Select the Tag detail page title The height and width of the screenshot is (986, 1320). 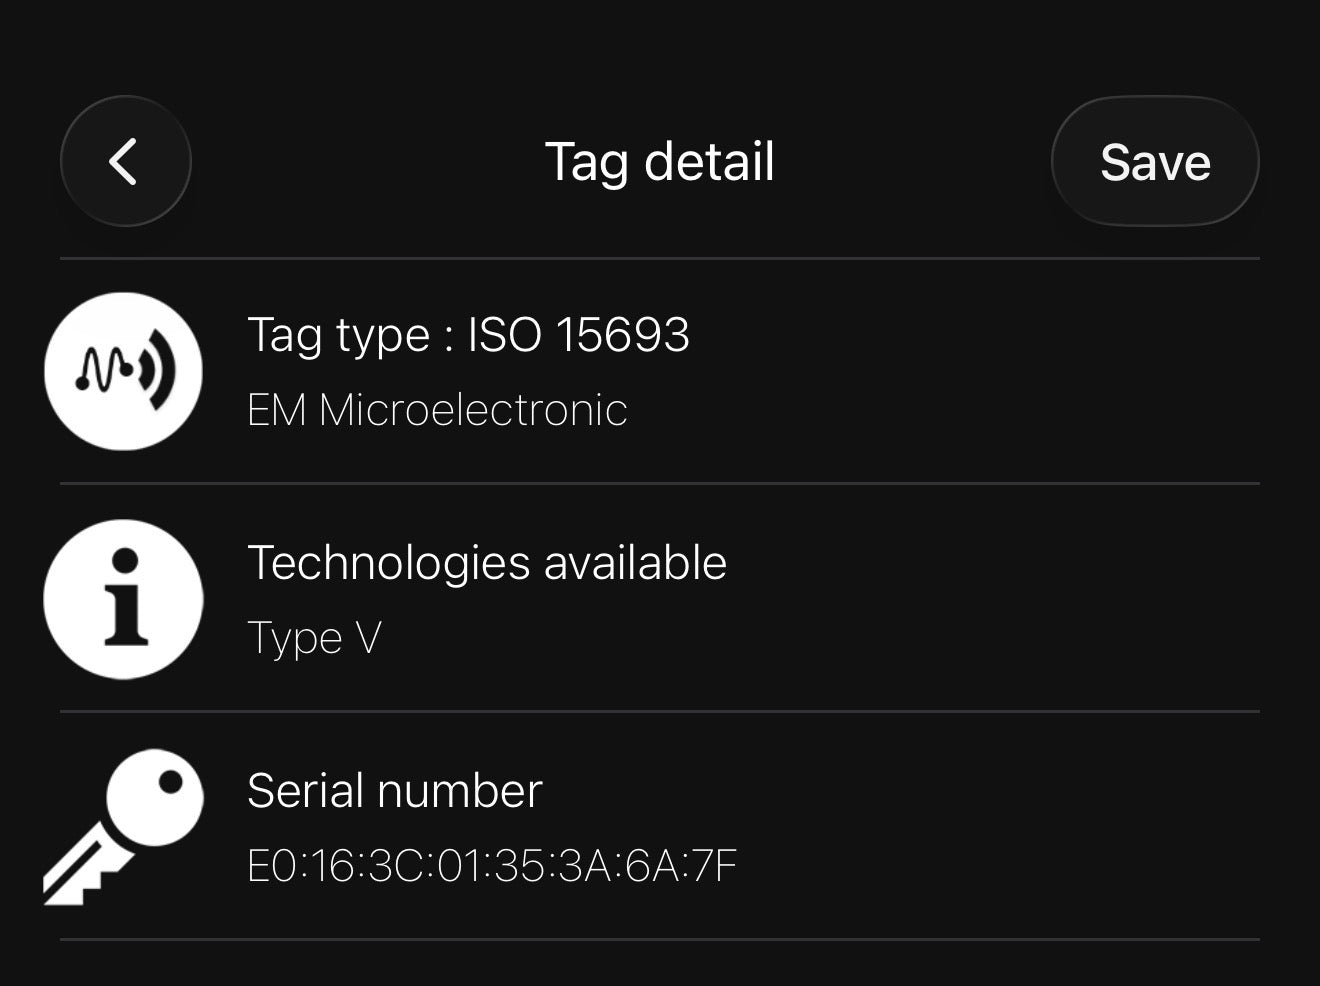tap(659, 162)
